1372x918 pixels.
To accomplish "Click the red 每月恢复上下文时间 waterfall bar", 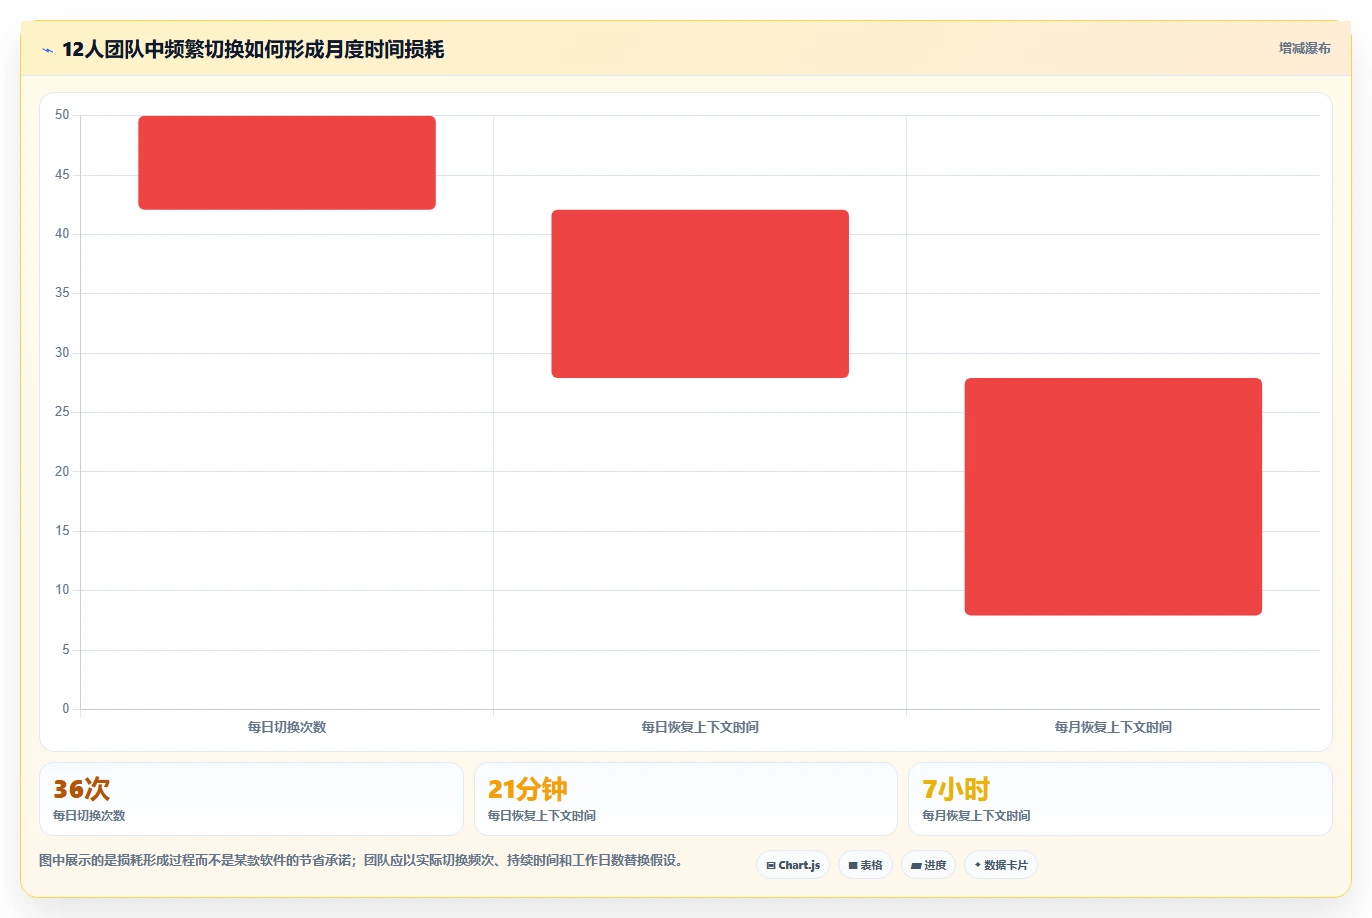I will click(1113, 497).
